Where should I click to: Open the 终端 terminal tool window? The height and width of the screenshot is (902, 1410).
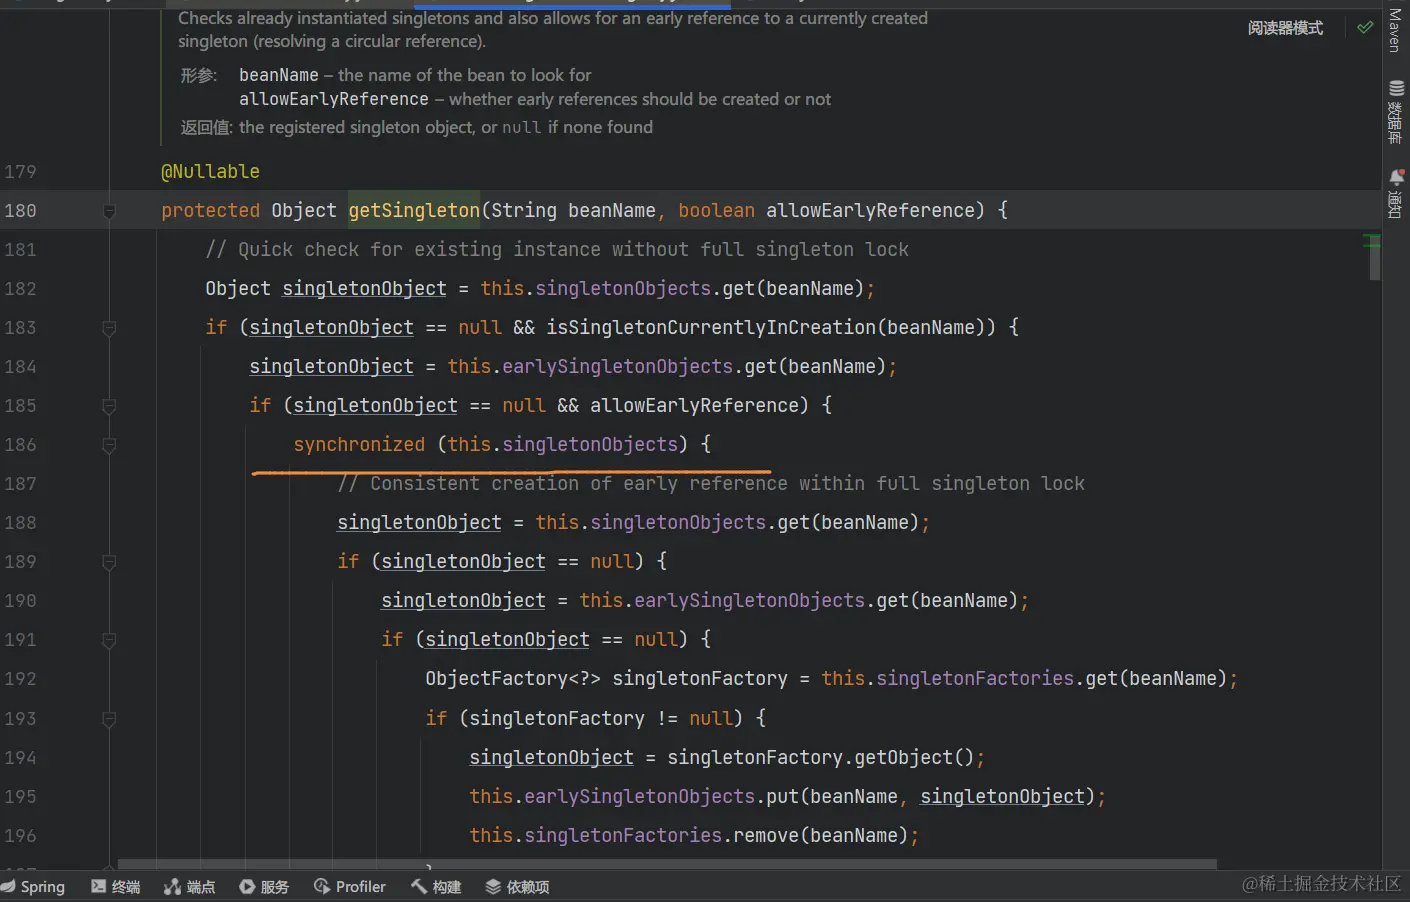pyautogui.click(x=116, y=887)
